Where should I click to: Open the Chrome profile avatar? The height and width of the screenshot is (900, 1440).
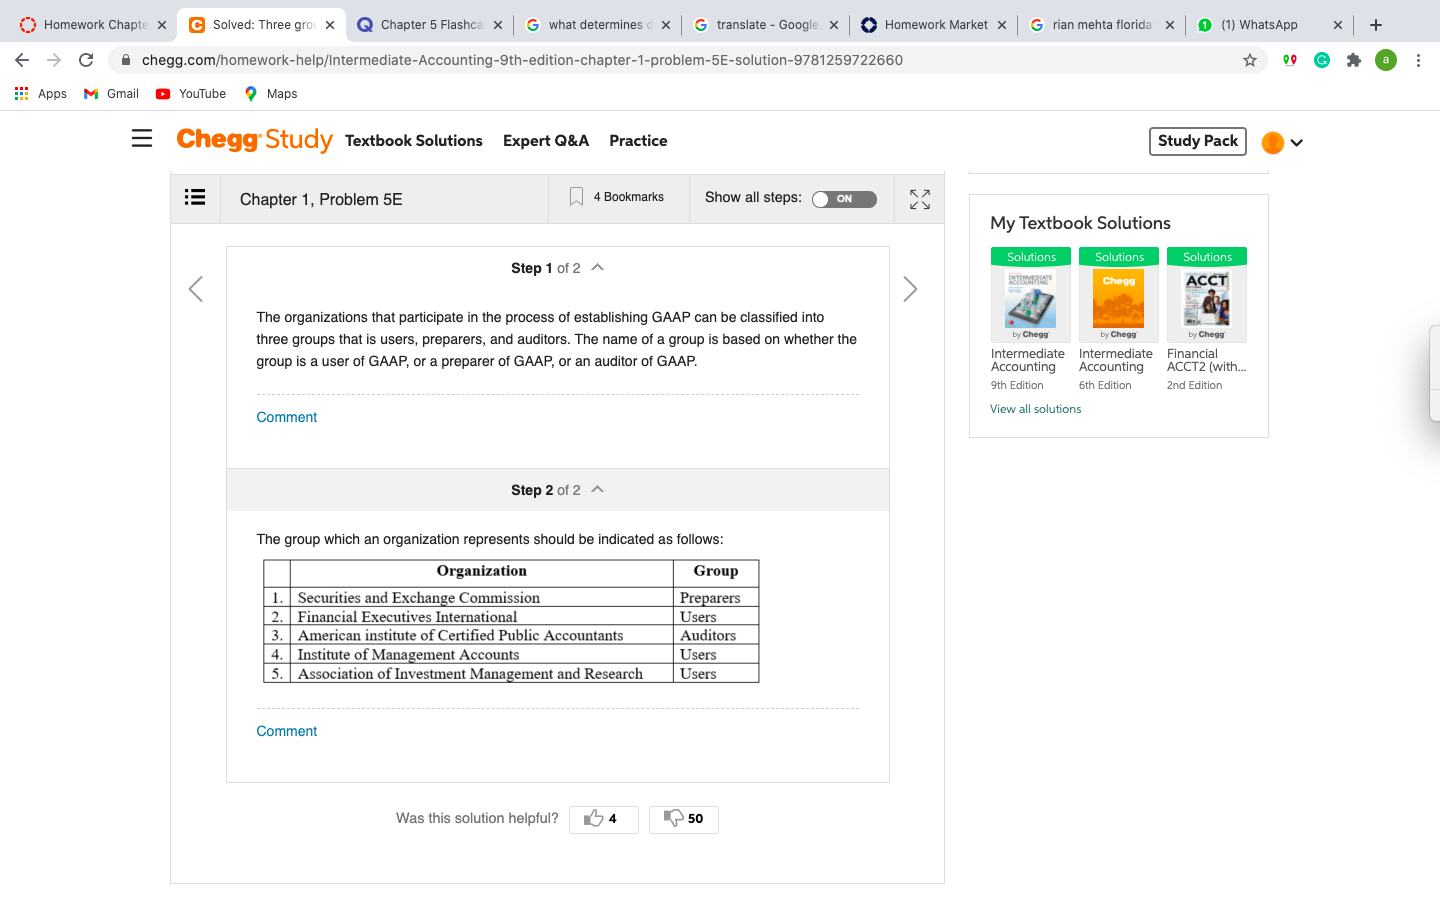click(x=1386, y=60)
